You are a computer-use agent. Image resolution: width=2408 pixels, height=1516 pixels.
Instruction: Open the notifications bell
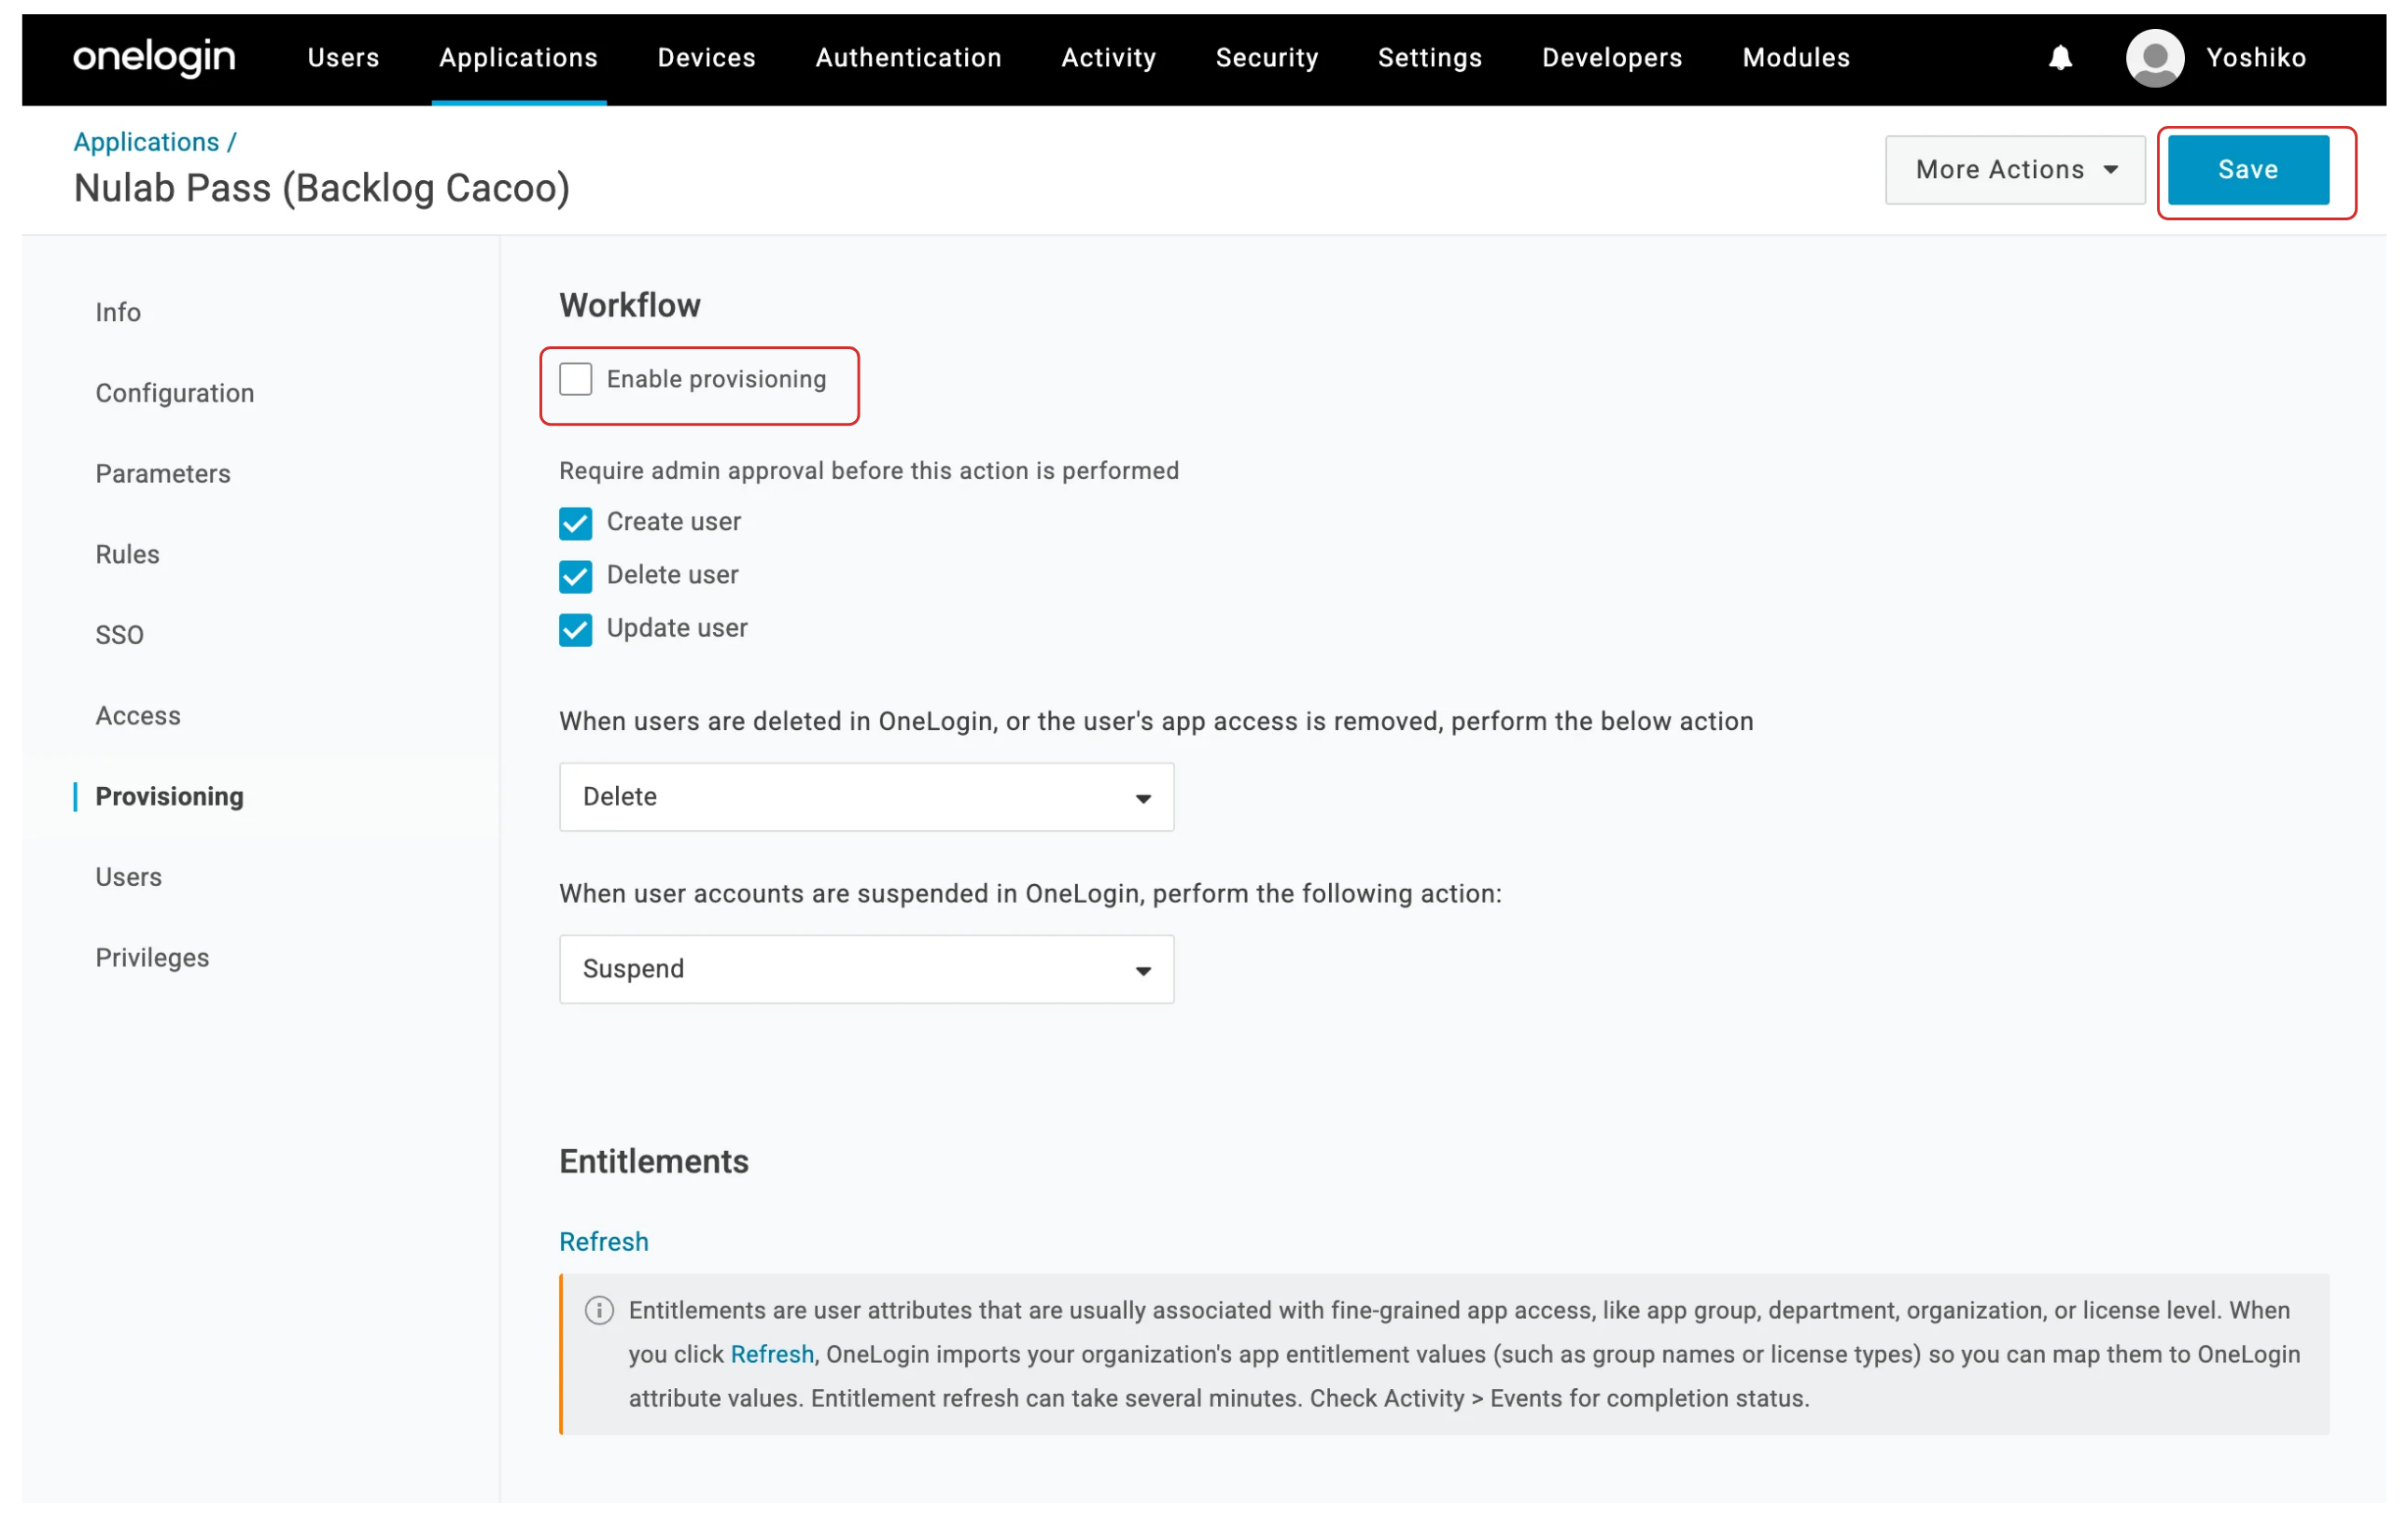(2060, 58)
